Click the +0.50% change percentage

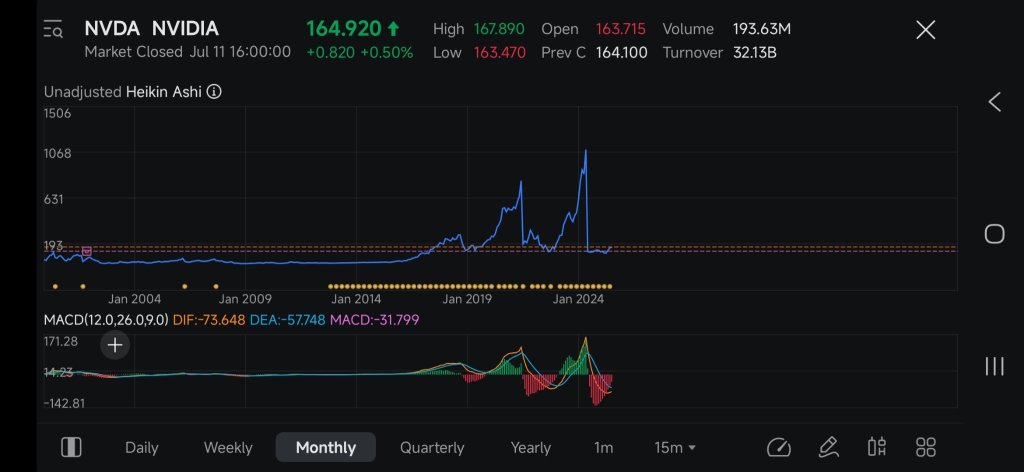pos(387,53)
